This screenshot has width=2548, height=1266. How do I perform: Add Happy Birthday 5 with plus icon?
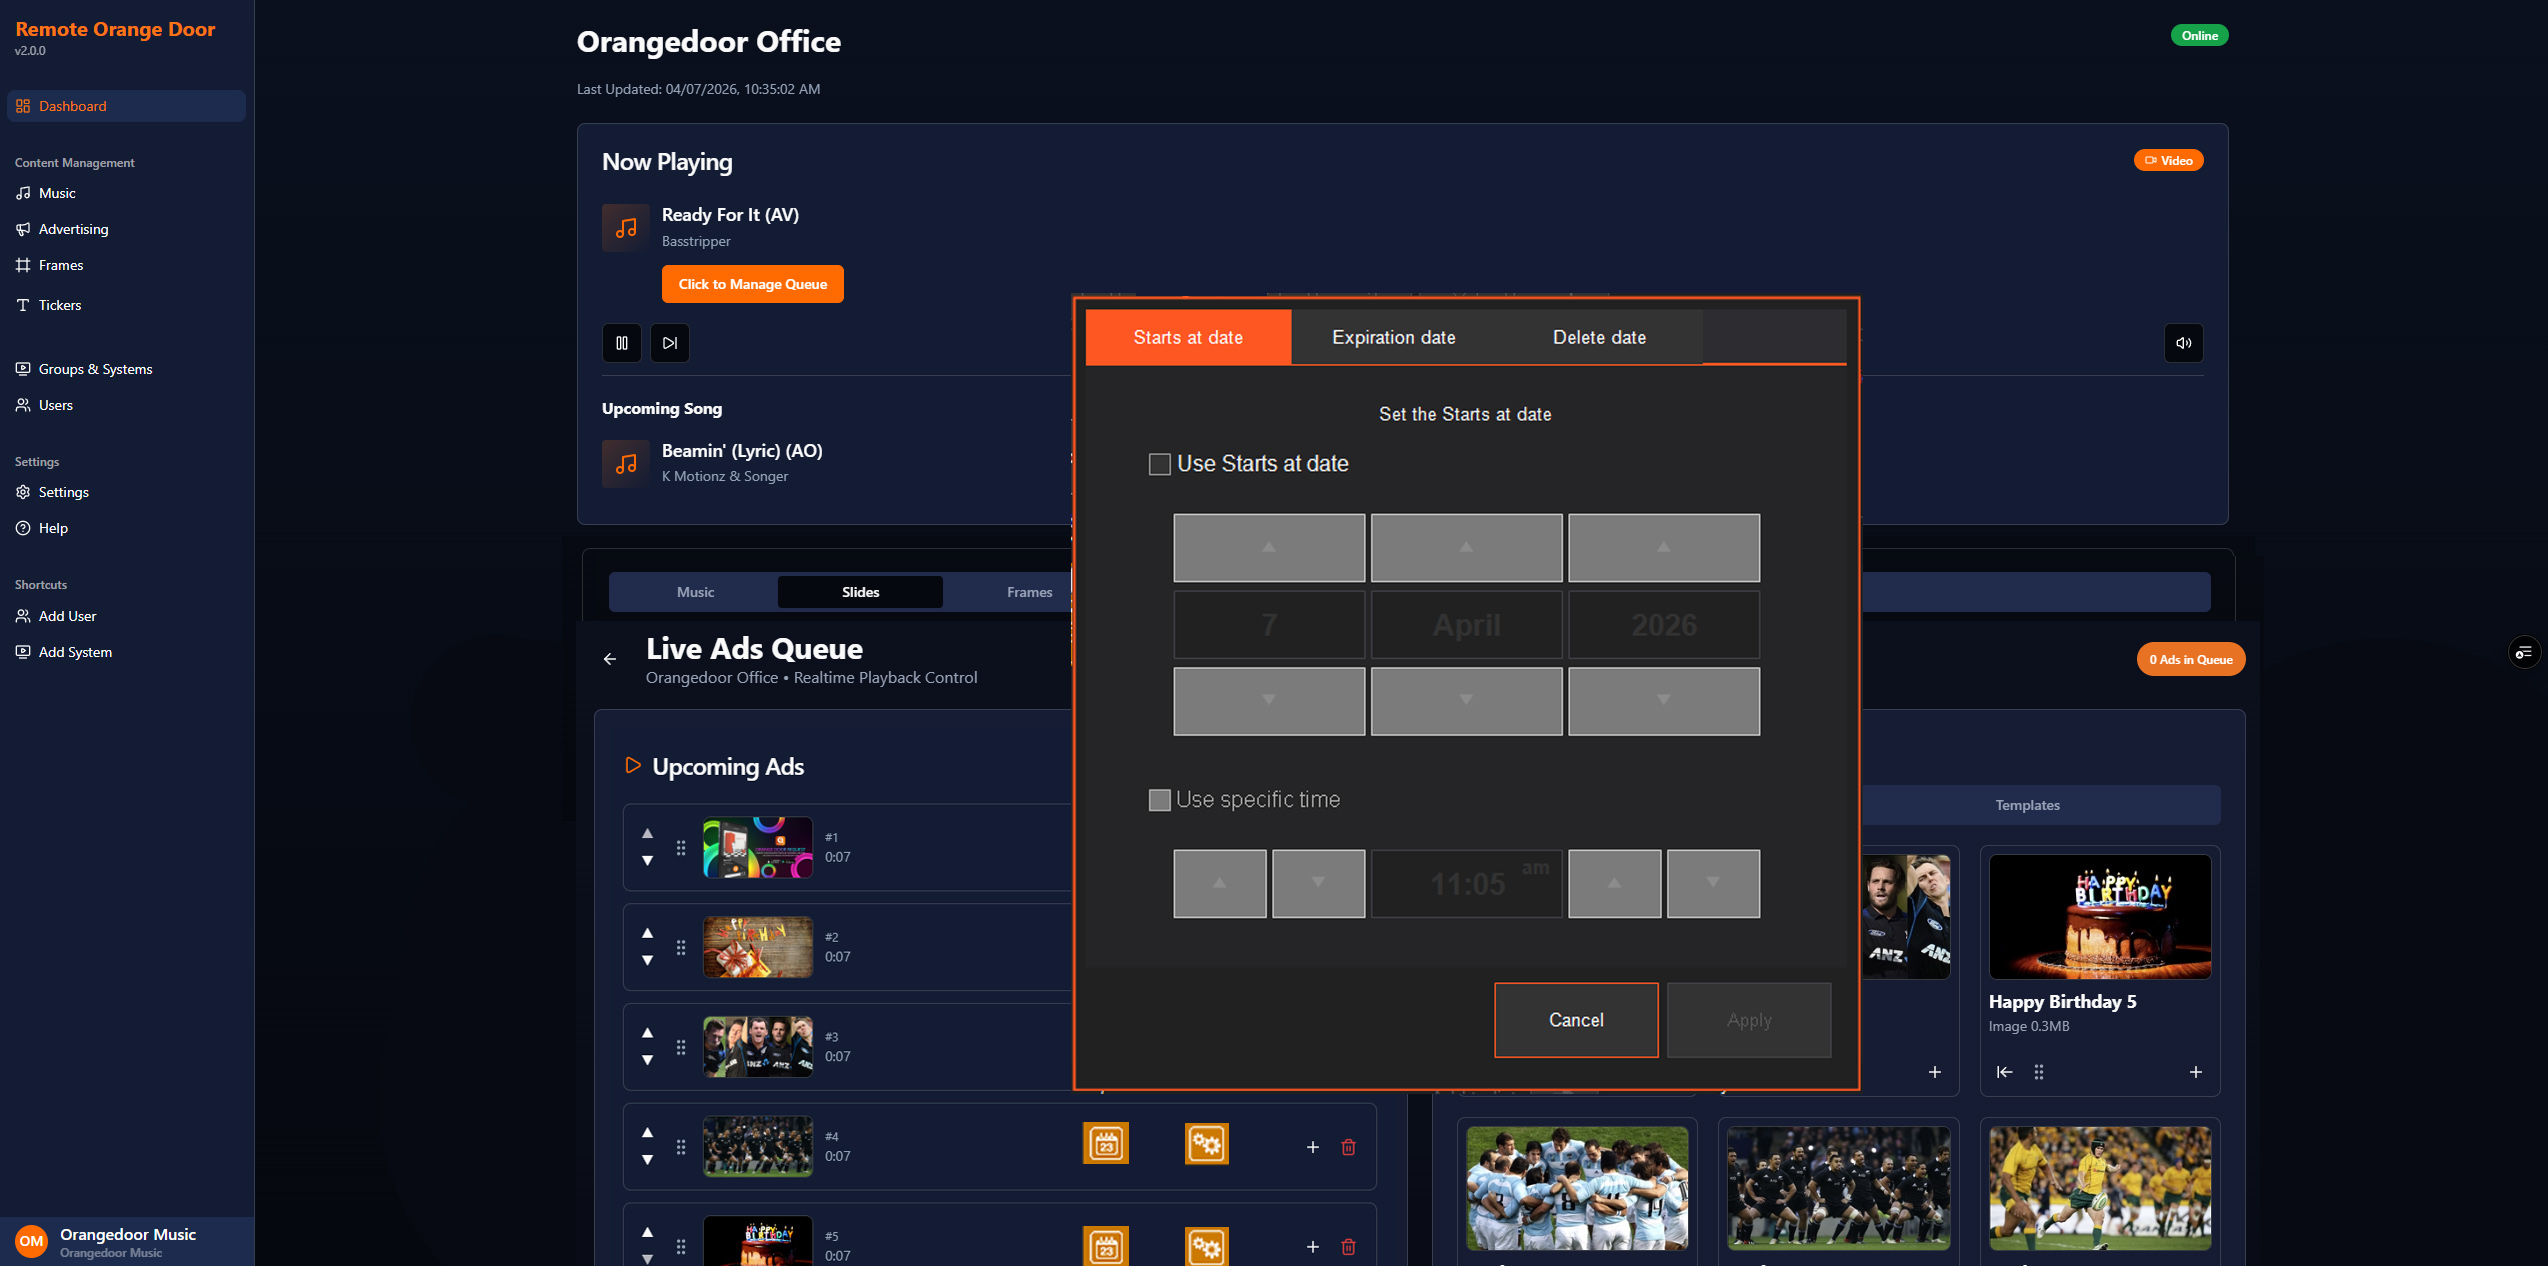2195,1072
